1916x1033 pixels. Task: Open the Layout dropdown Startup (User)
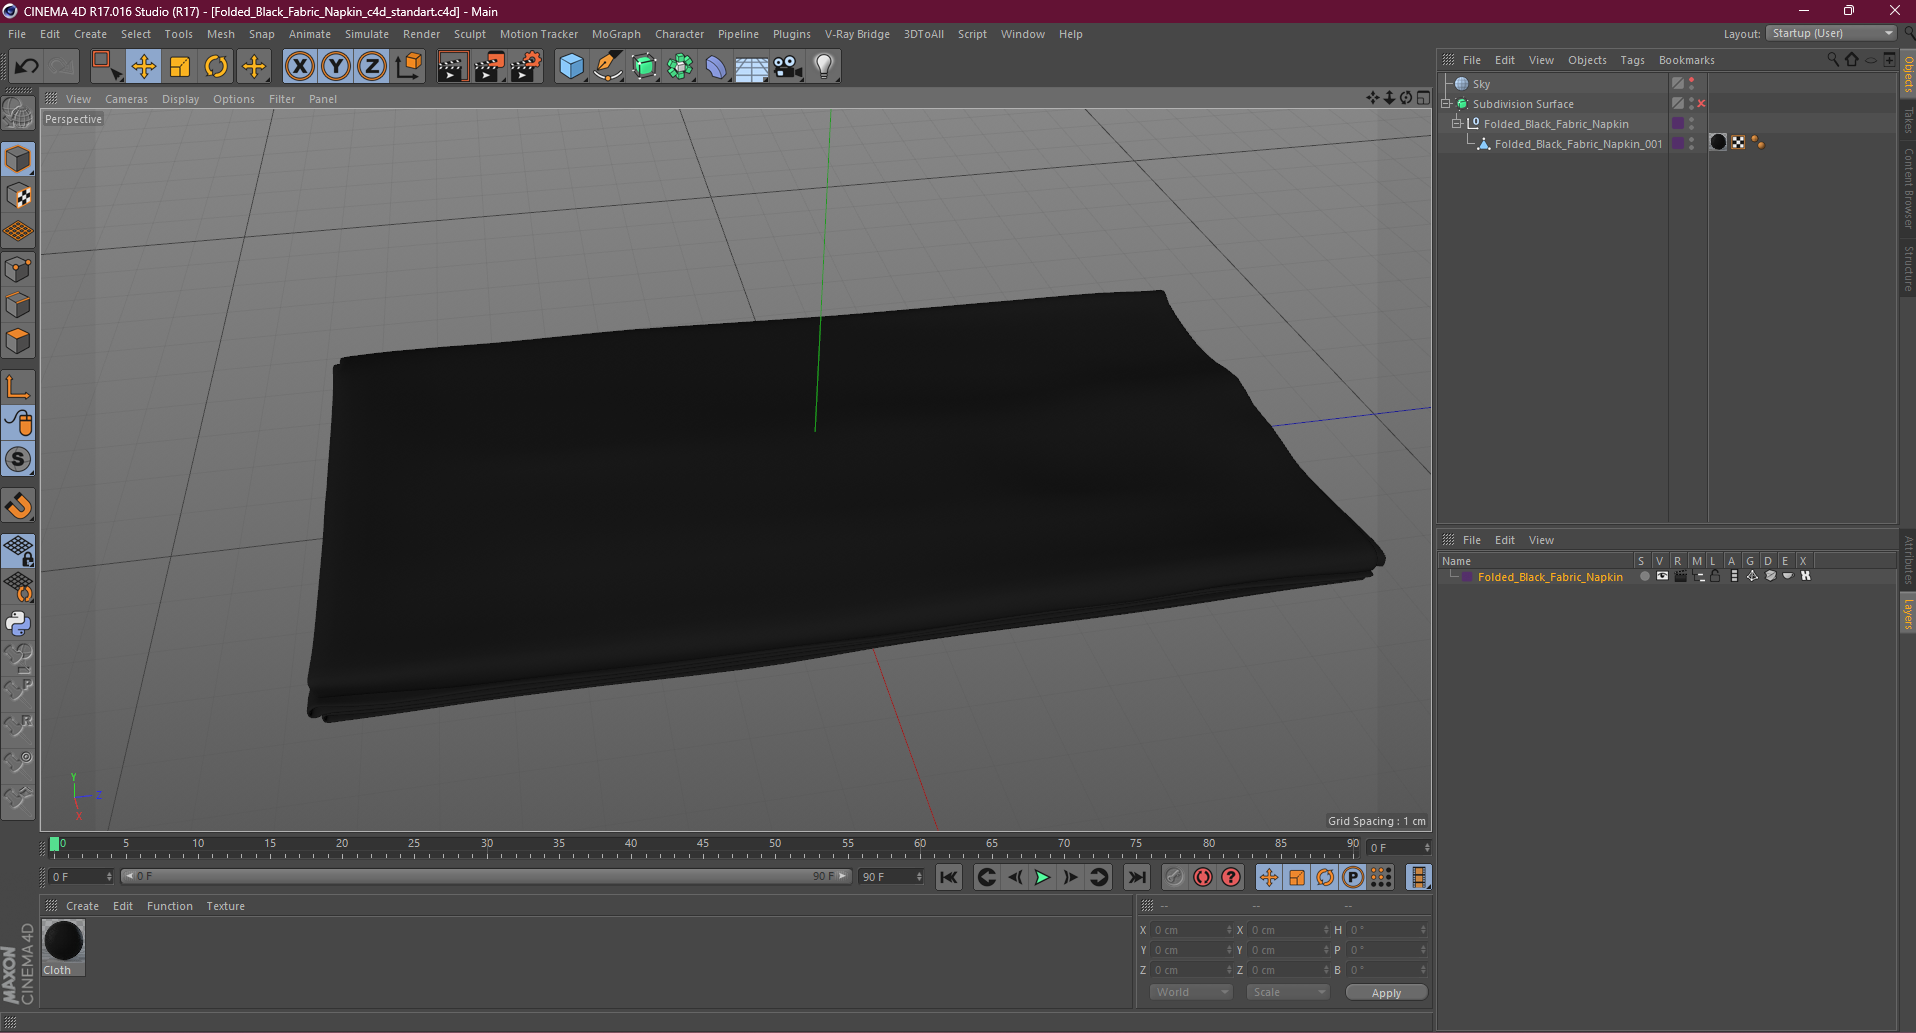coord(1831,33)
